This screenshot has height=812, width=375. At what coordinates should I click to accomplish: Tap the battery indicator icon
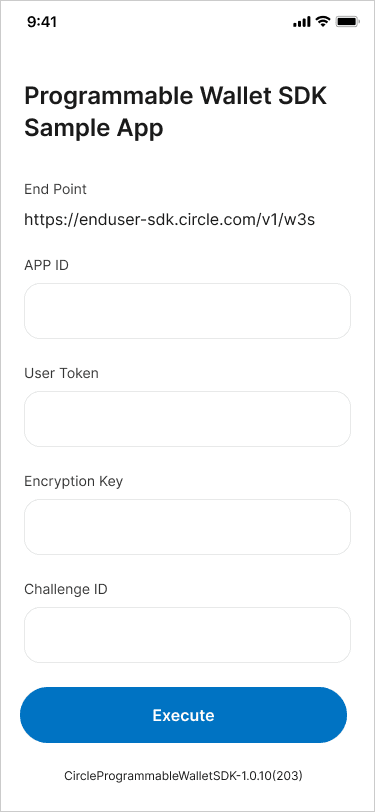point(347,22)
